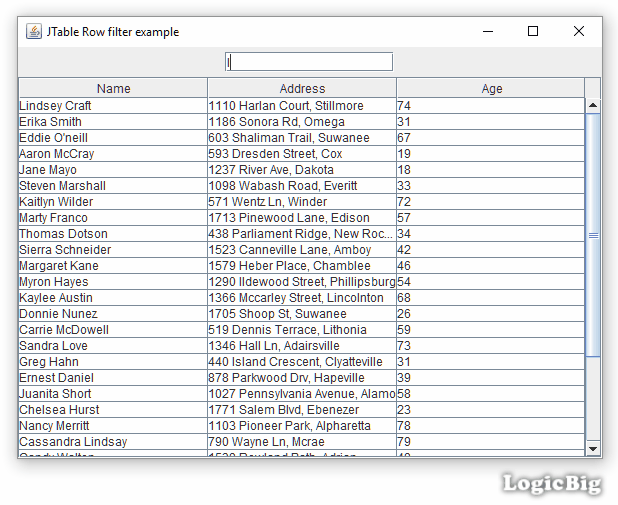Screen dimensions: 618x505
Task: Click address 1705 Shoop St, Suwanee
Action: 277,314
